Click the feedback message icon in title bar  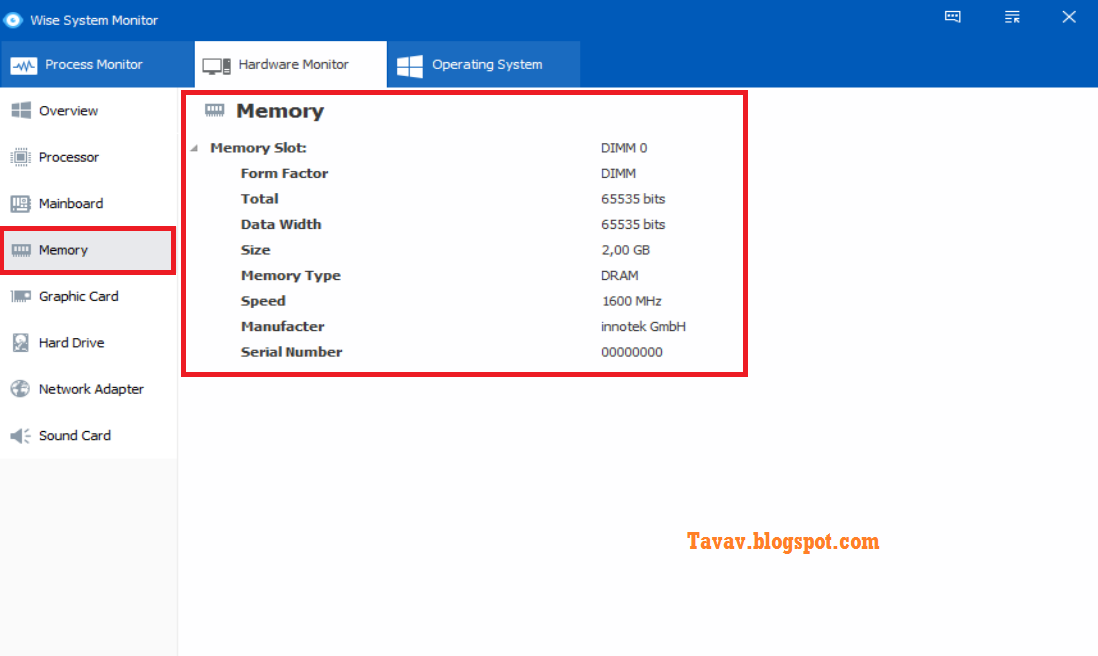pyautogui.click(x=952, y=16)
